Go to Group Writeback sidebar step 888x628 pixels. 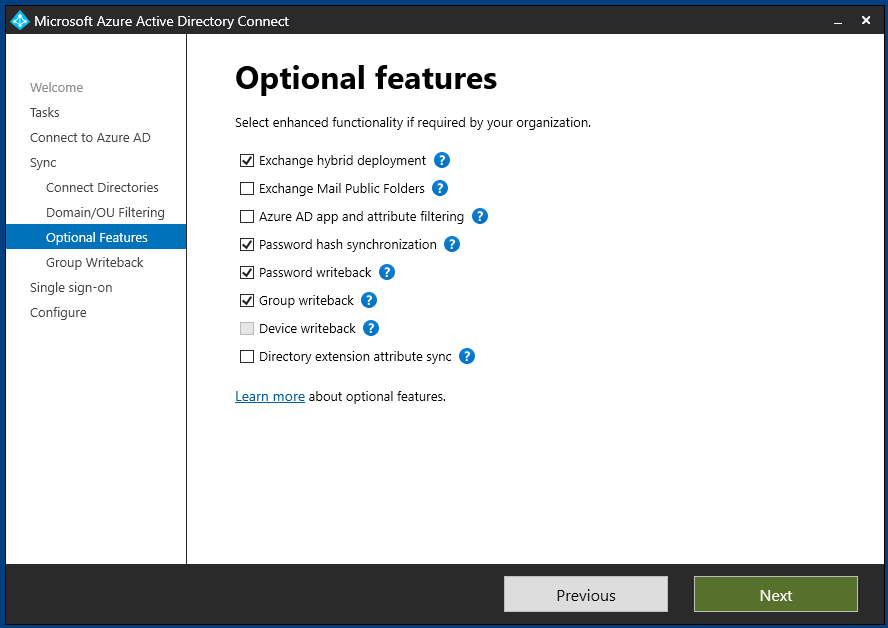[95, 262]
